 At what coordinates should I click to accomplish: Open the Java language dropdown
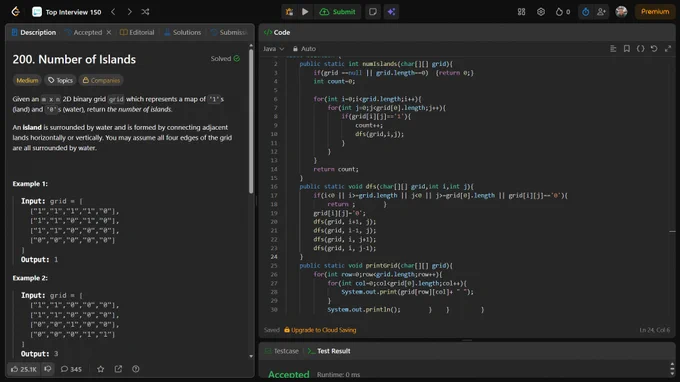point(273,49)
